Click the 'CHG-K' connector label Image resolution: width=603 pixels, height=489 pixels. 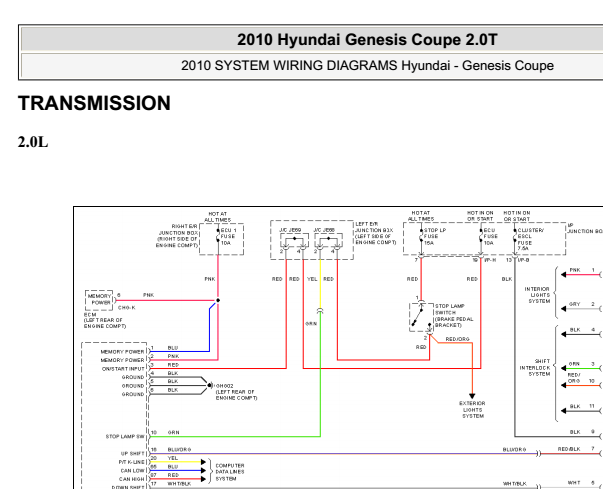127,308
